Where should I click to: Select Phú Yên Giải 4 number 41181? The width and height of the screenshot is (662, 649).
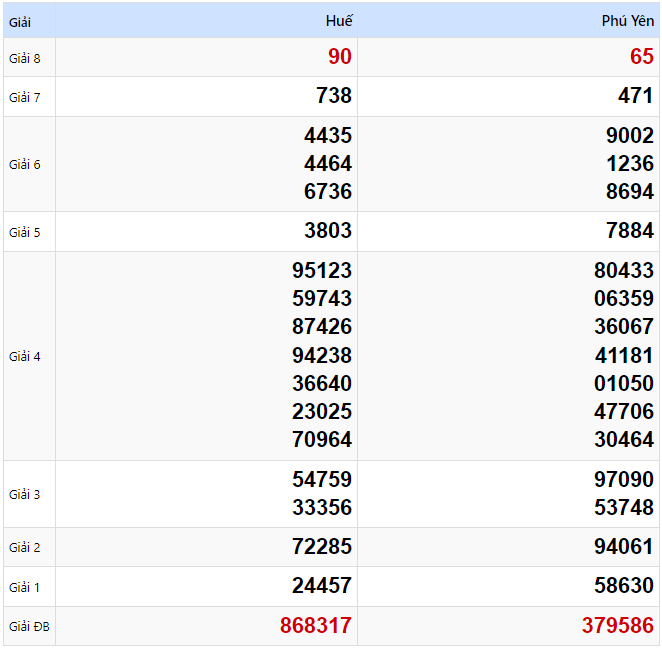coord(623,355)
